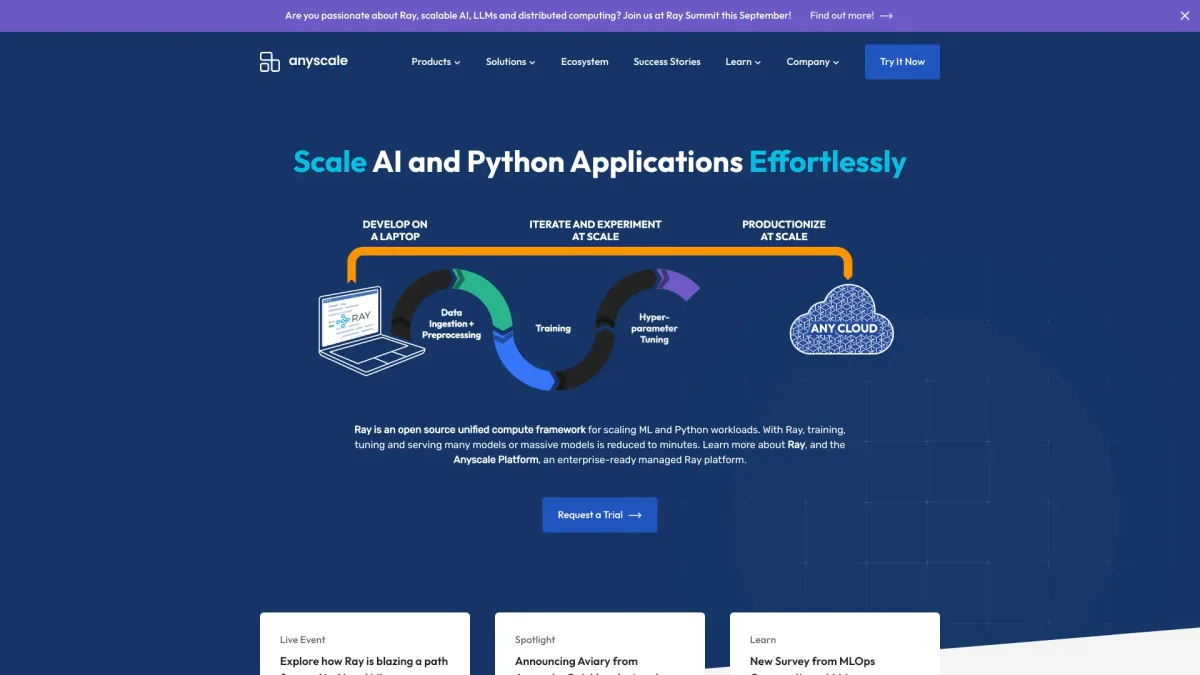The image size is (1200, 675).
Task: Click the arrow beside Find out more
Action: coord(886,16)
